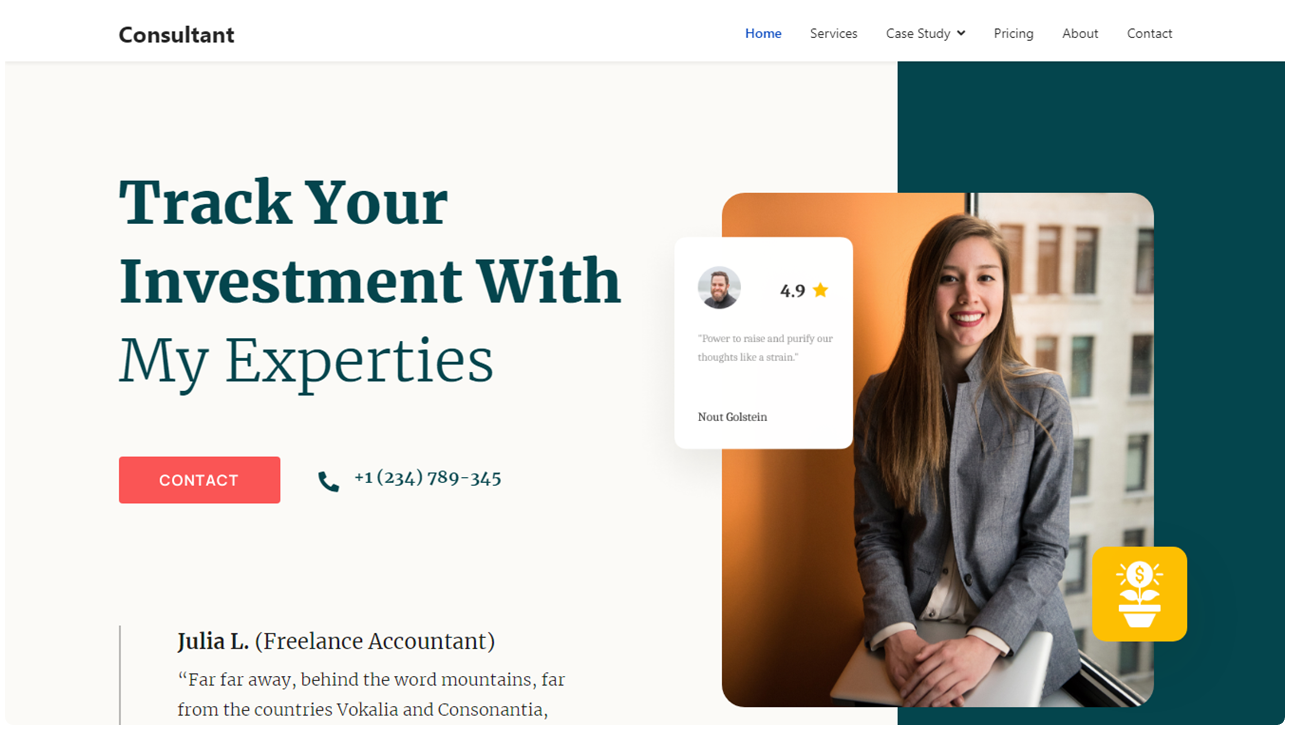This screenshot has height=730, width=1290.
Task: Open the Pricing menu link
Action: (x=1013, y=33)
